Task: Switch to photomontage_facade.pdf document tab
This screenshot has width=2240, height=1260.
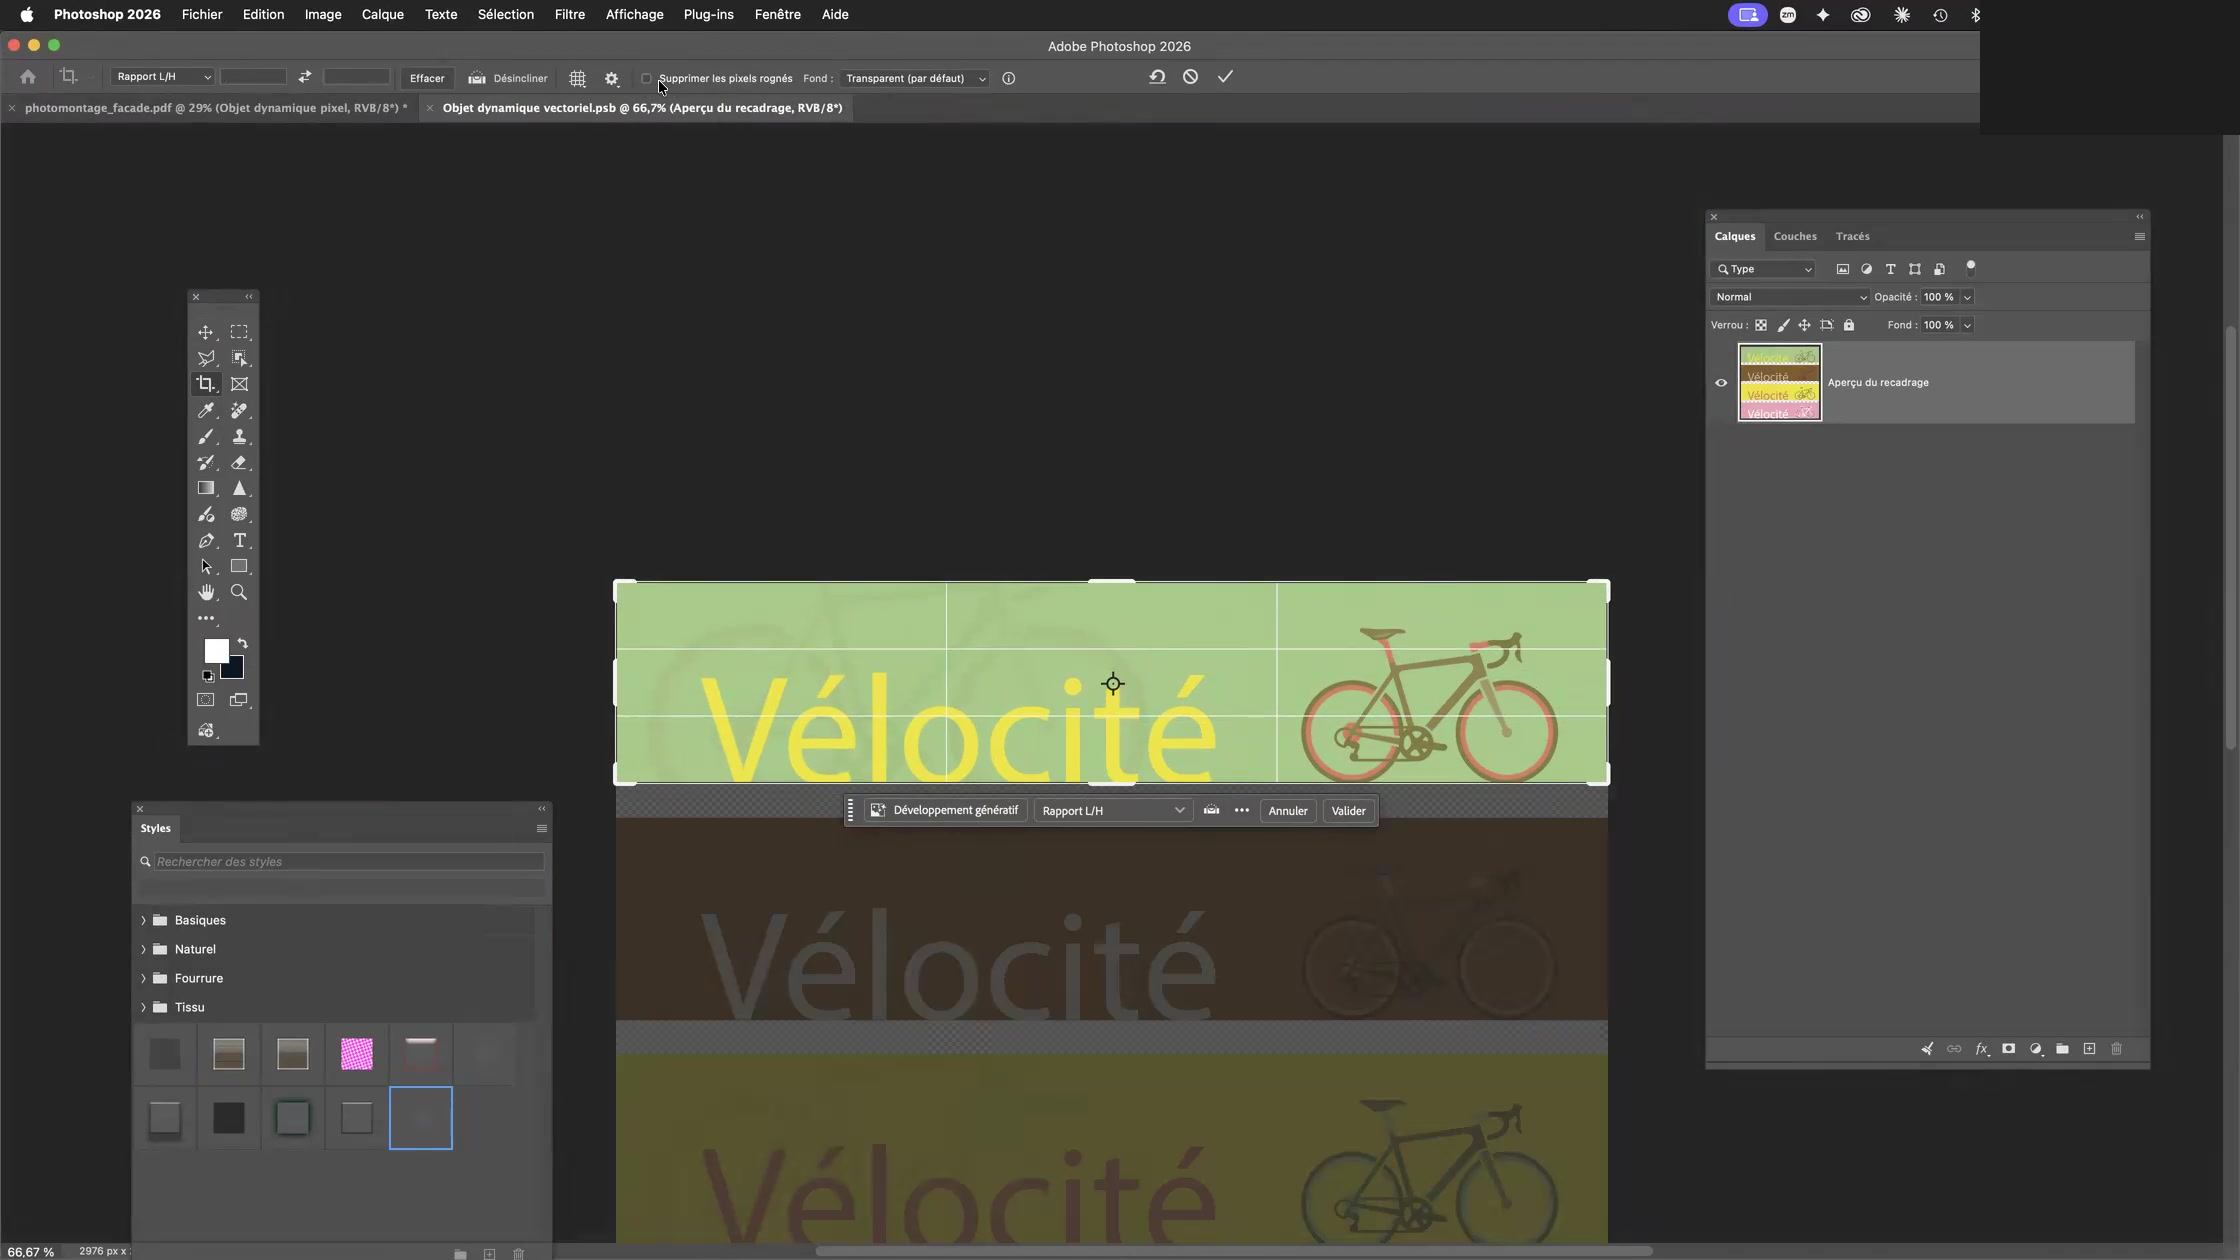Action: [x=215, y=108]
